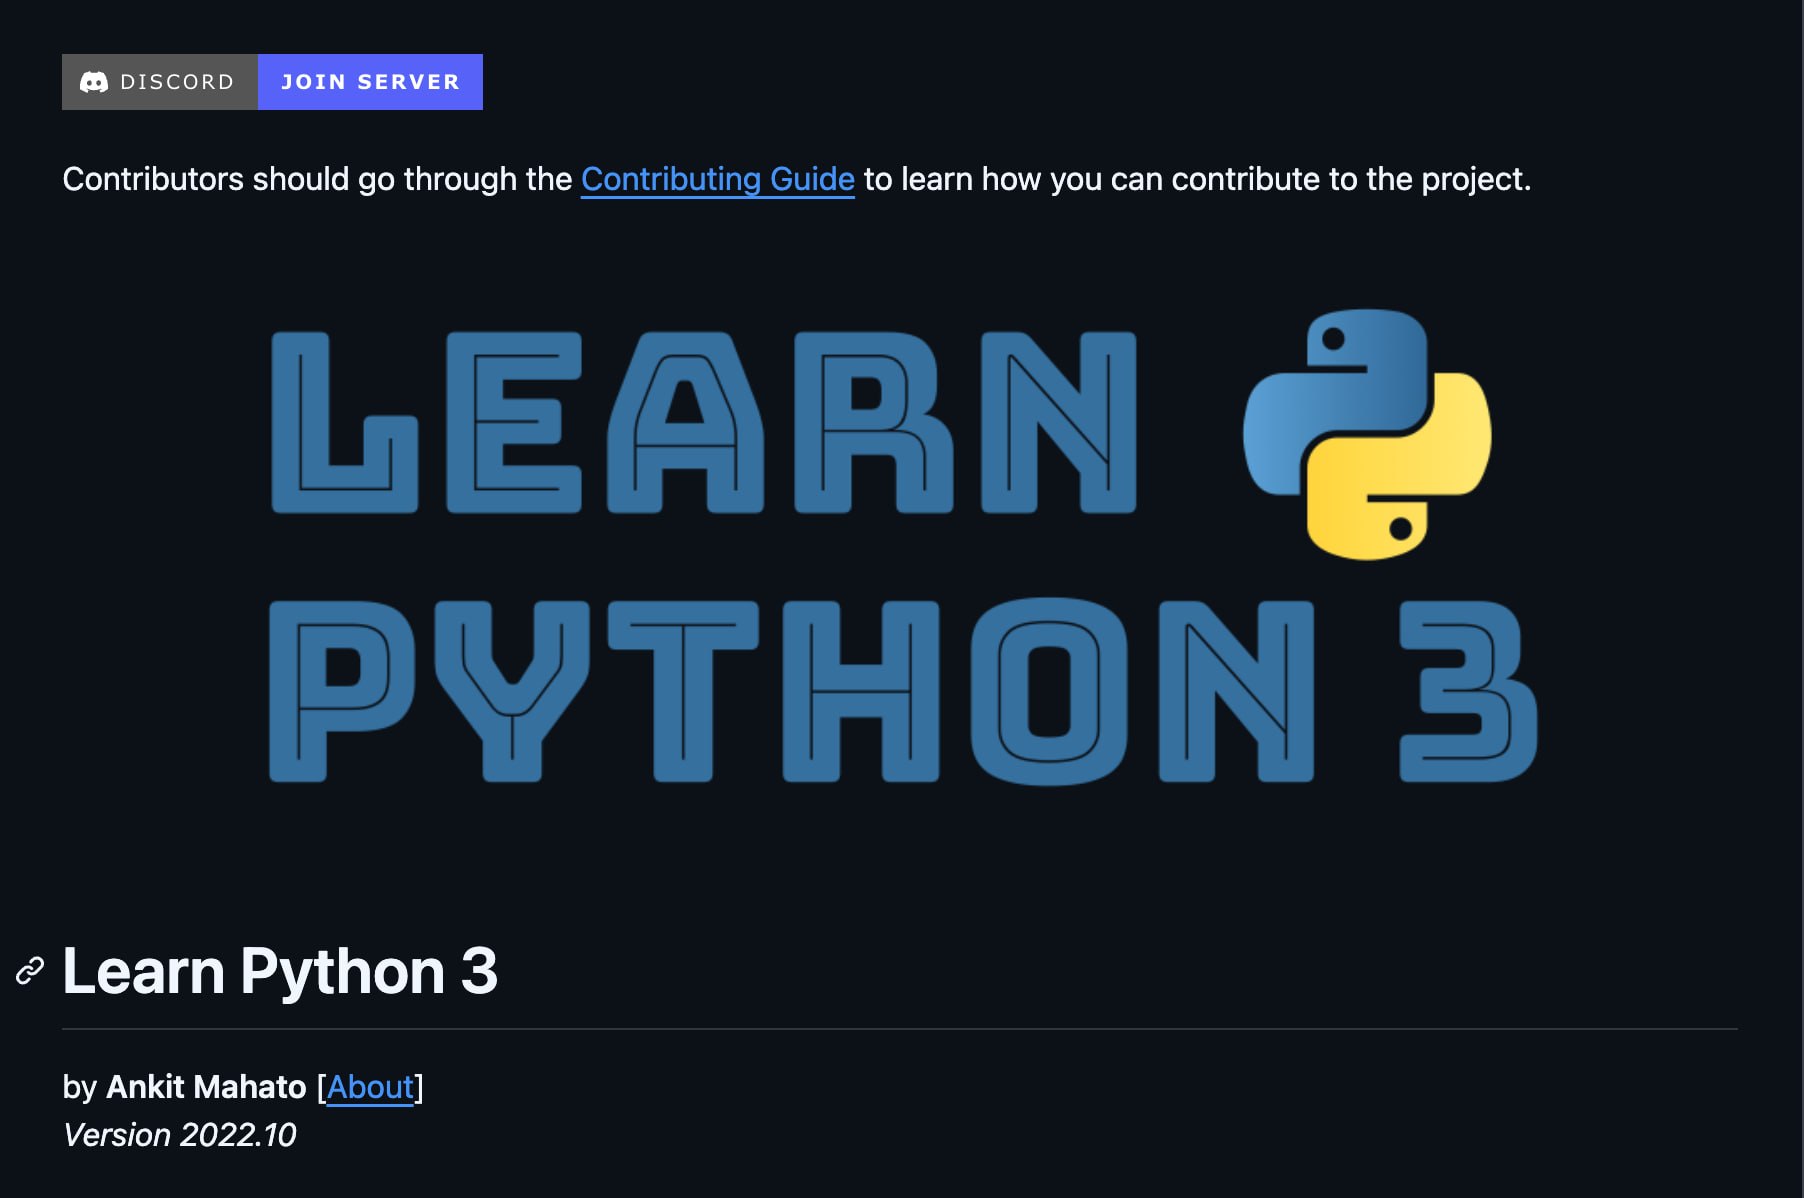Click the author name Ankit Mahato
The height and width of the screenshot is (1198, 1804).
pyautogui.click(x=206, y=1087)
